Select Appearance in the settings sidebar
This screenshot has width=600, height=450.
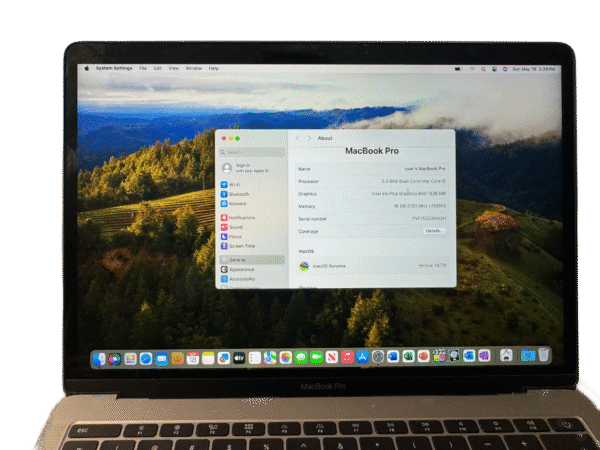(238, 269)
